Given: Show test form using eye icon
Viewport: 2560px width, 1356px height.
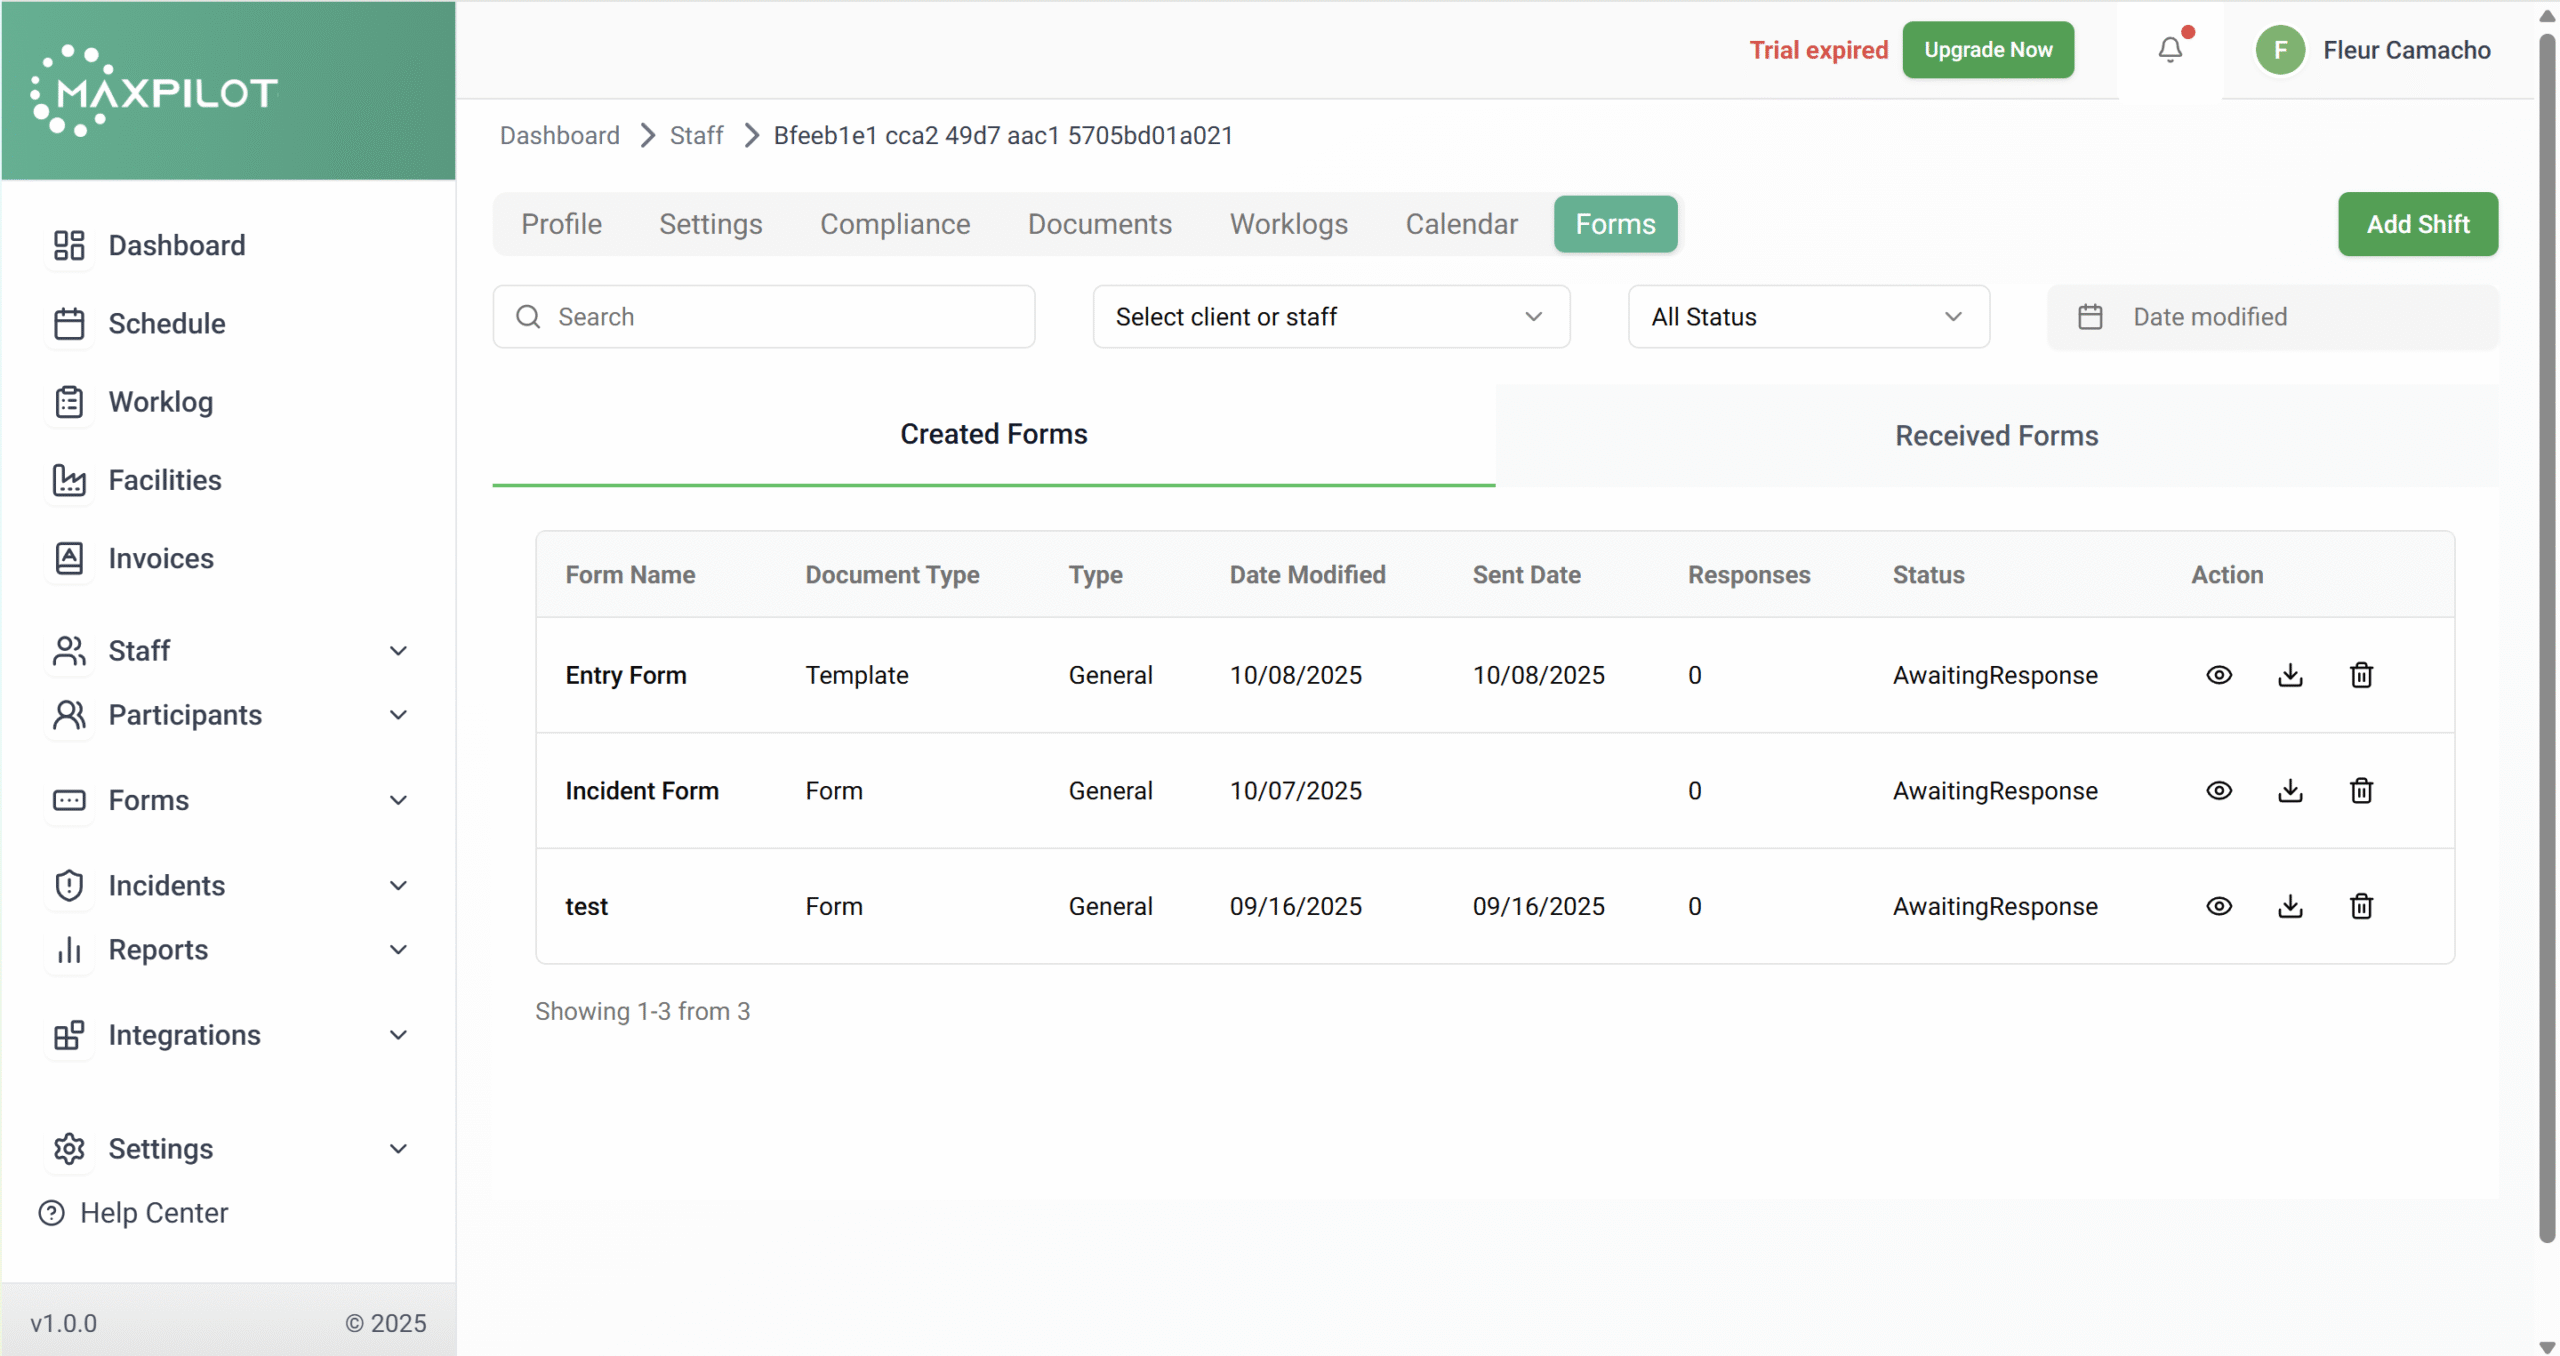Looking at the screenshot, I should (x=2219, y=906).
